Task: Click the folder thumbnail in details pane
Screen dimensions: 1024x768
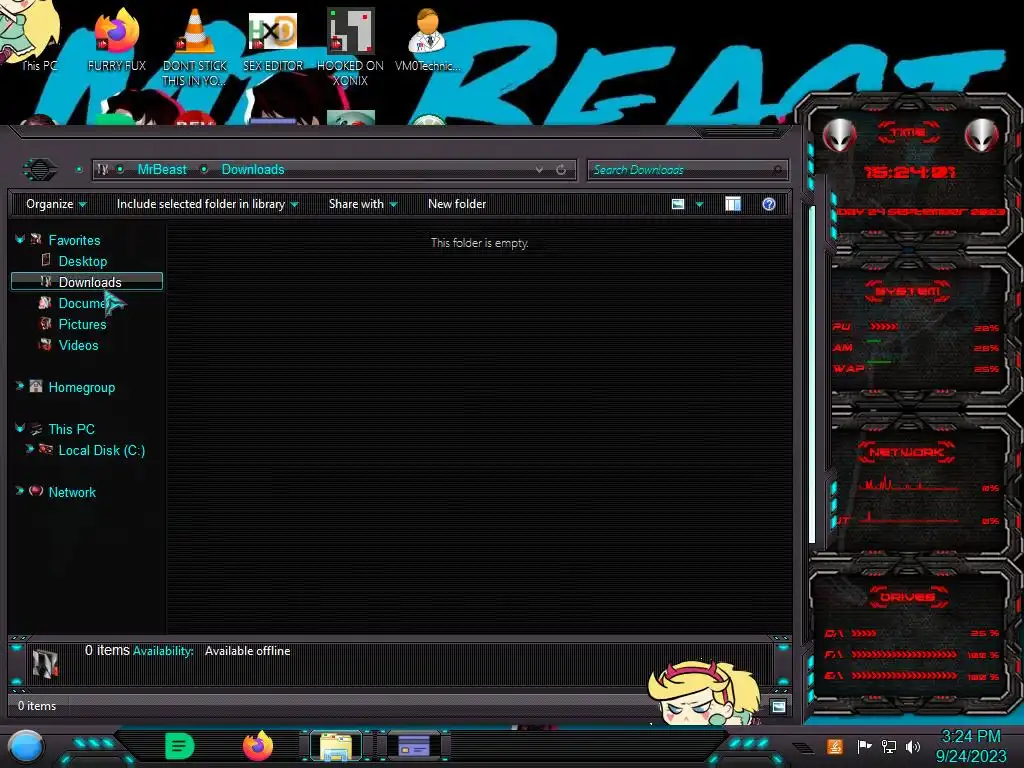Action: (45, 663)
